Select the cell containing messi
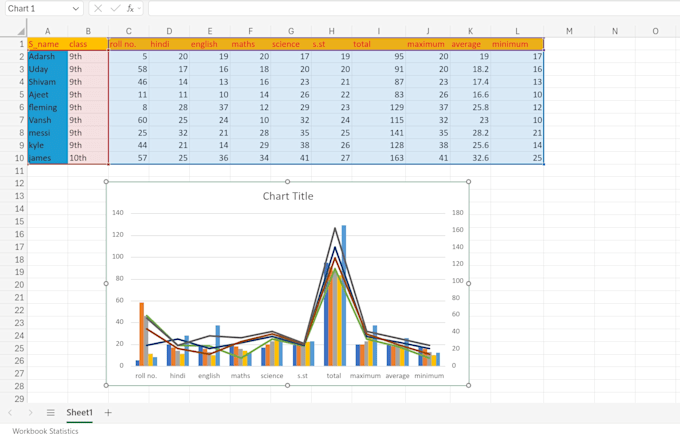The height and width of the screenshot is (437, 680). click(47, 133)
